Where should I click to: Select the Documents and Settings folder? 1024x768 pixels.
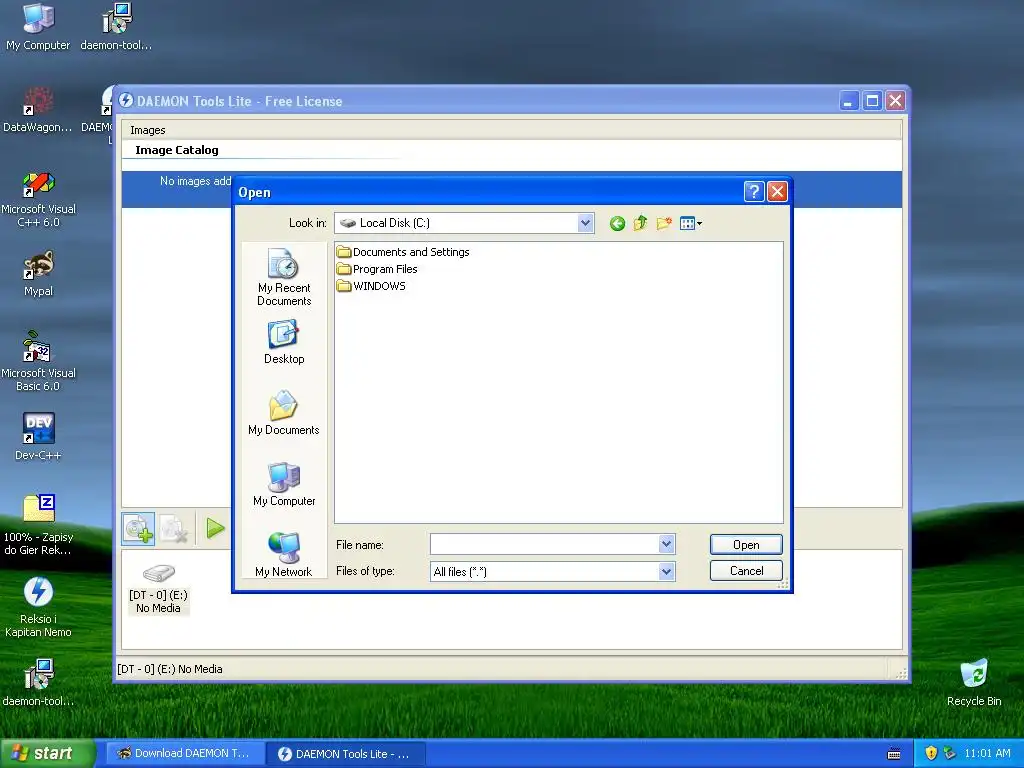[x=403, y=252]
